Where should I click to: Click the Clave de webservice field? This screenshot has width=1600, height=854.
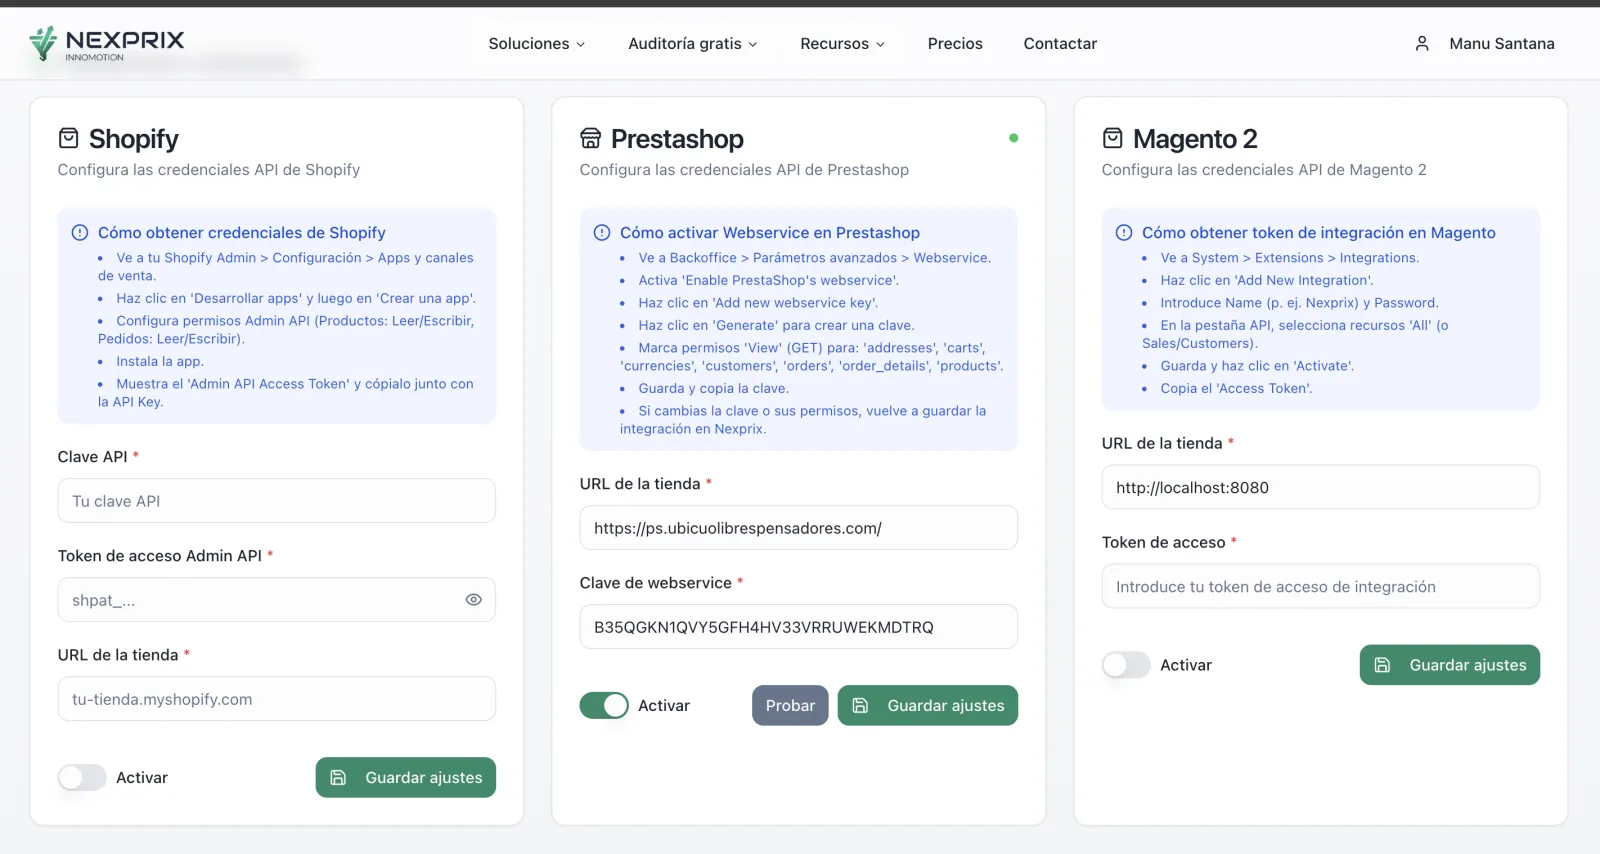pyautogui.click(x=799, y=627)
